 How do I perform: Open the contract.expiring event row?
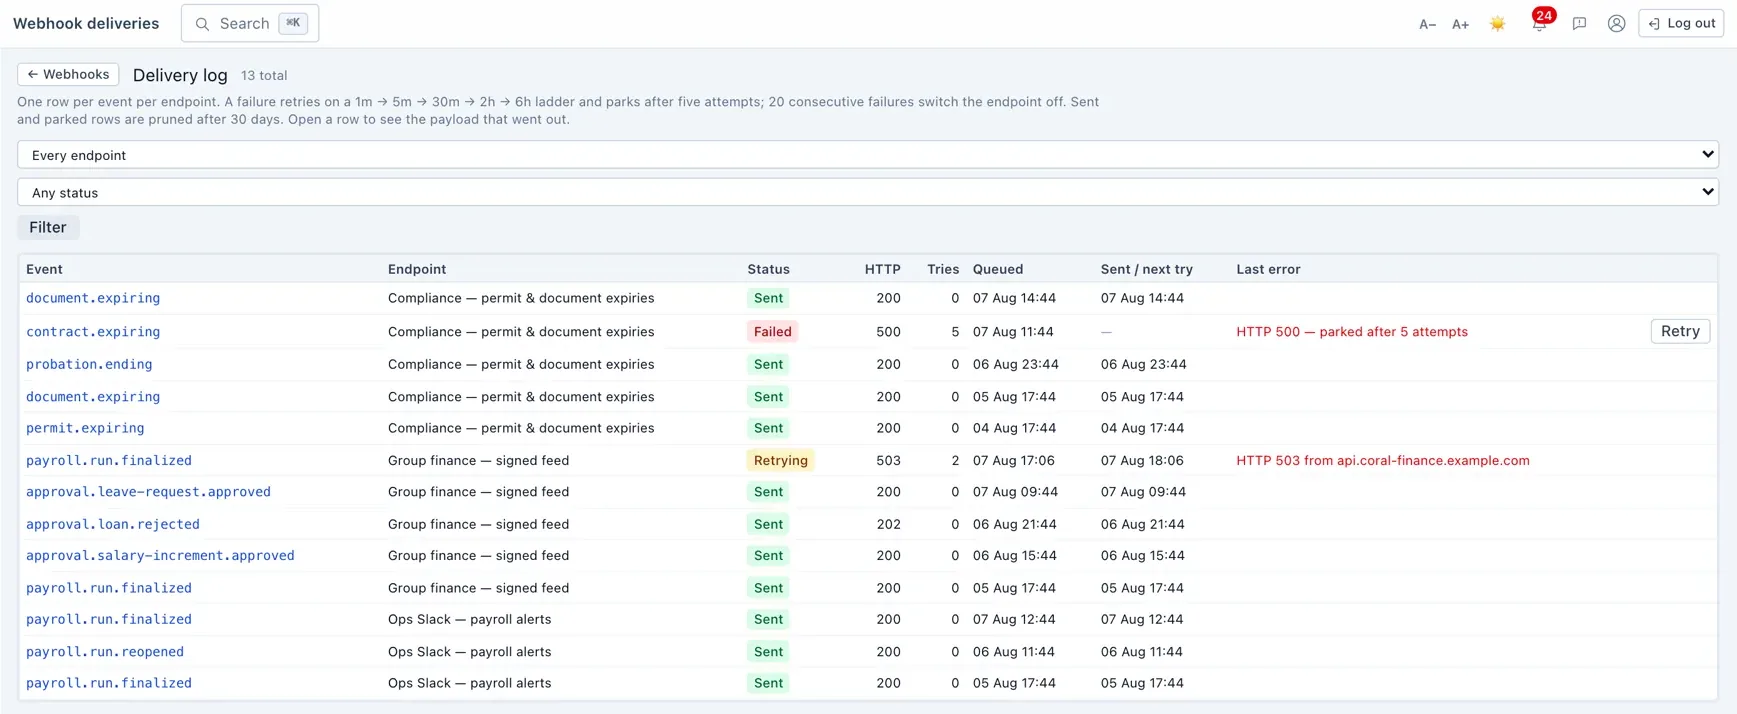click(x=93, y=332)
